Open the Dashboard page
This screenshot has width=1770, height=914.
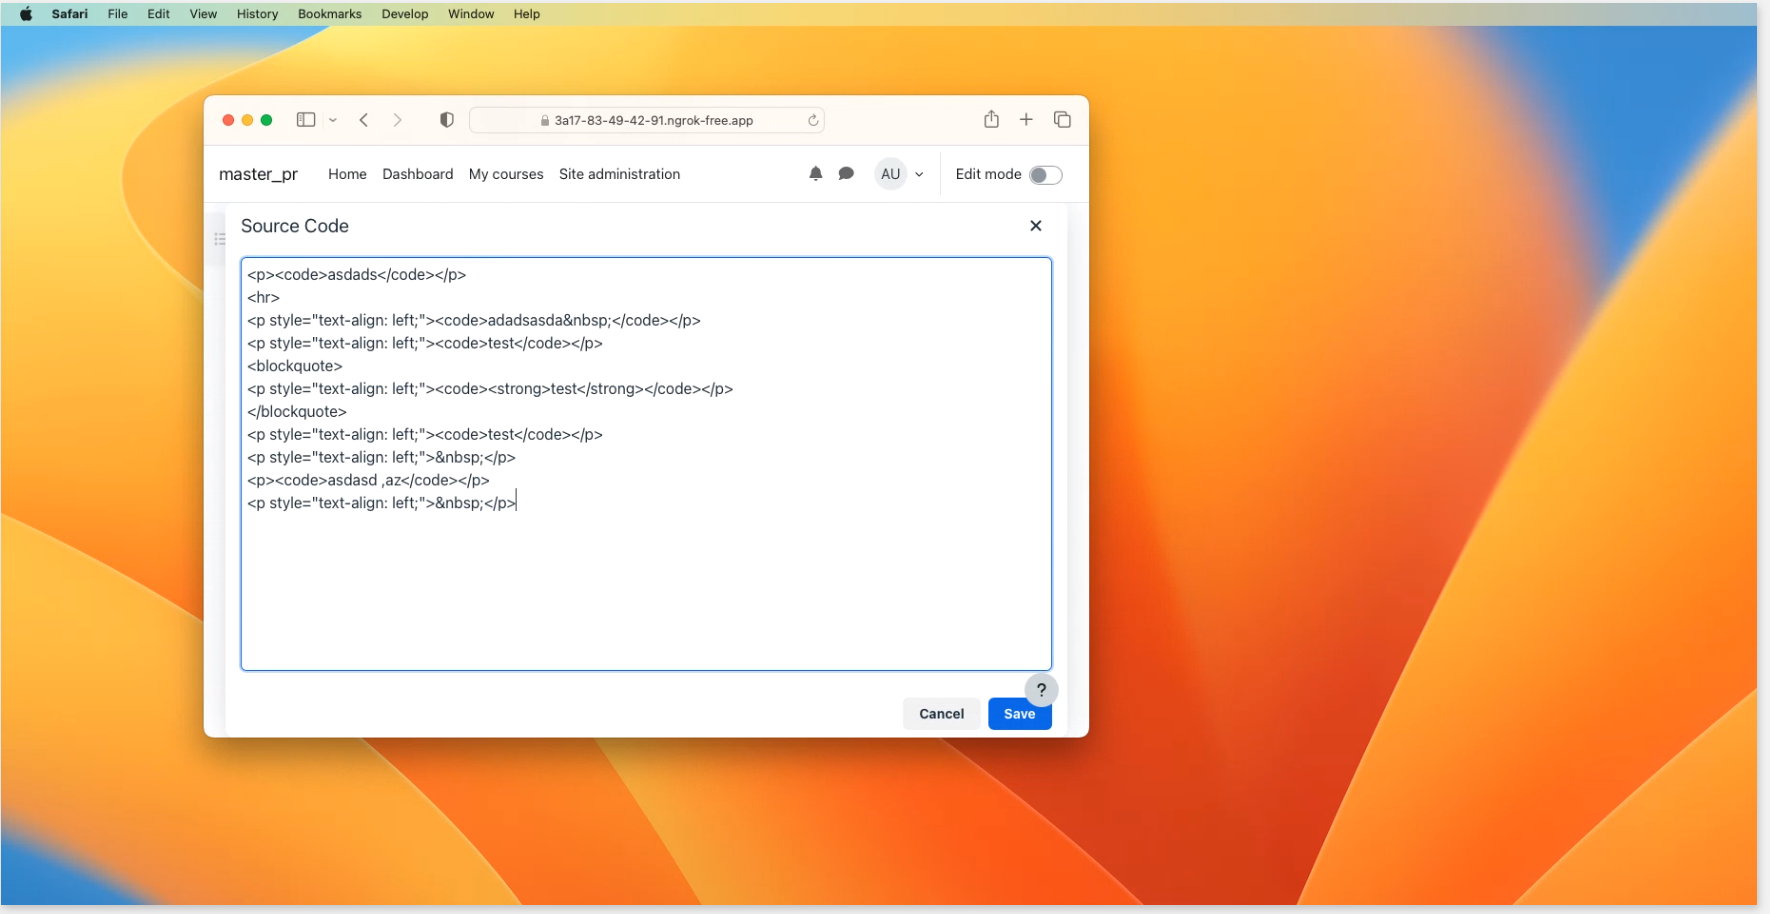pos(418,174)
